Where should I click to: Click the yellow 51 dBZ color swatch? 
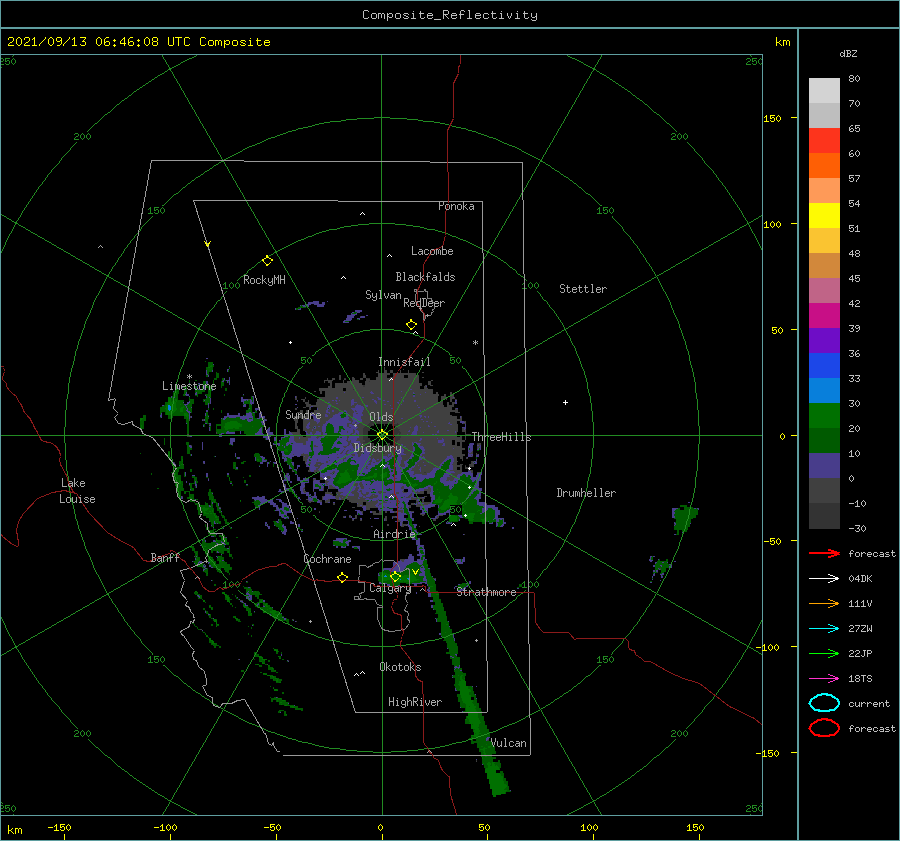pyautogui.click(x=824, y=216)
